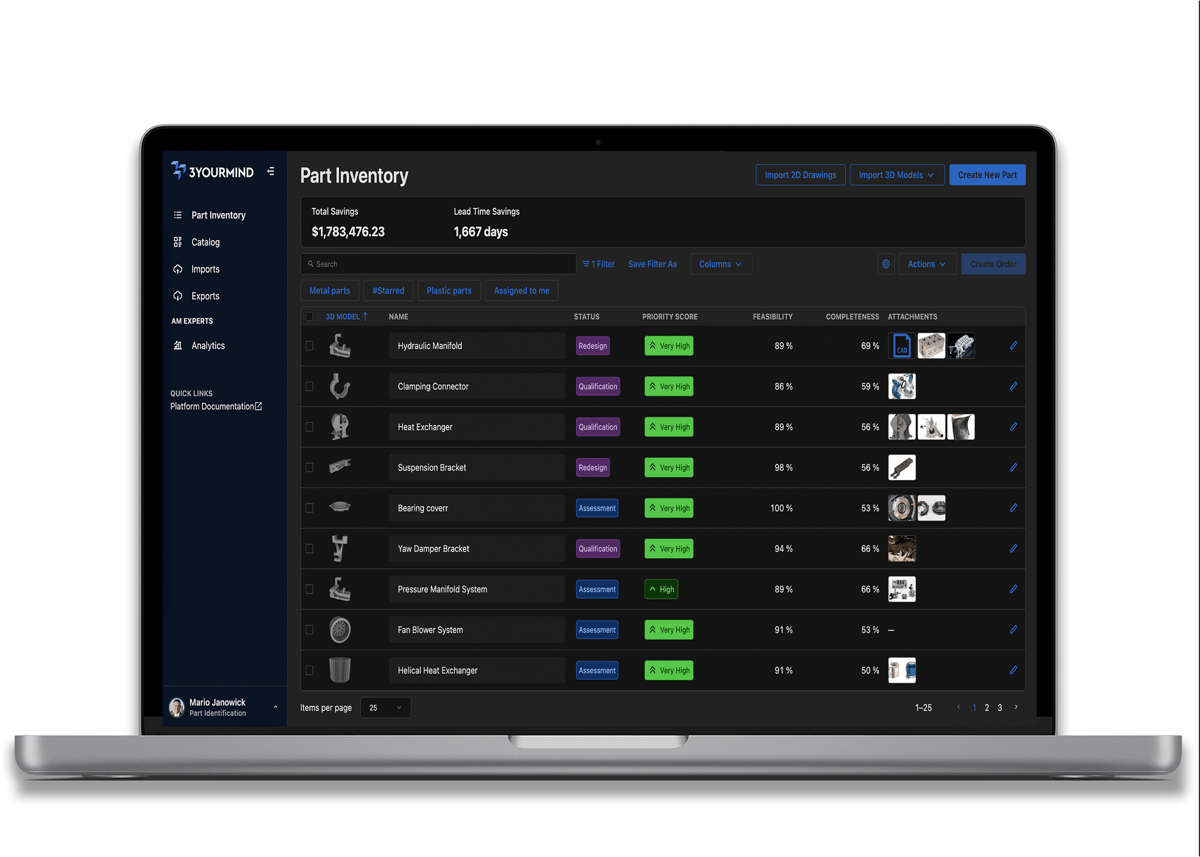The height and width of the screenshot is (857, 1200).
Task: Select the Exports icon in the sidebar
Action: tap(178, 295)
